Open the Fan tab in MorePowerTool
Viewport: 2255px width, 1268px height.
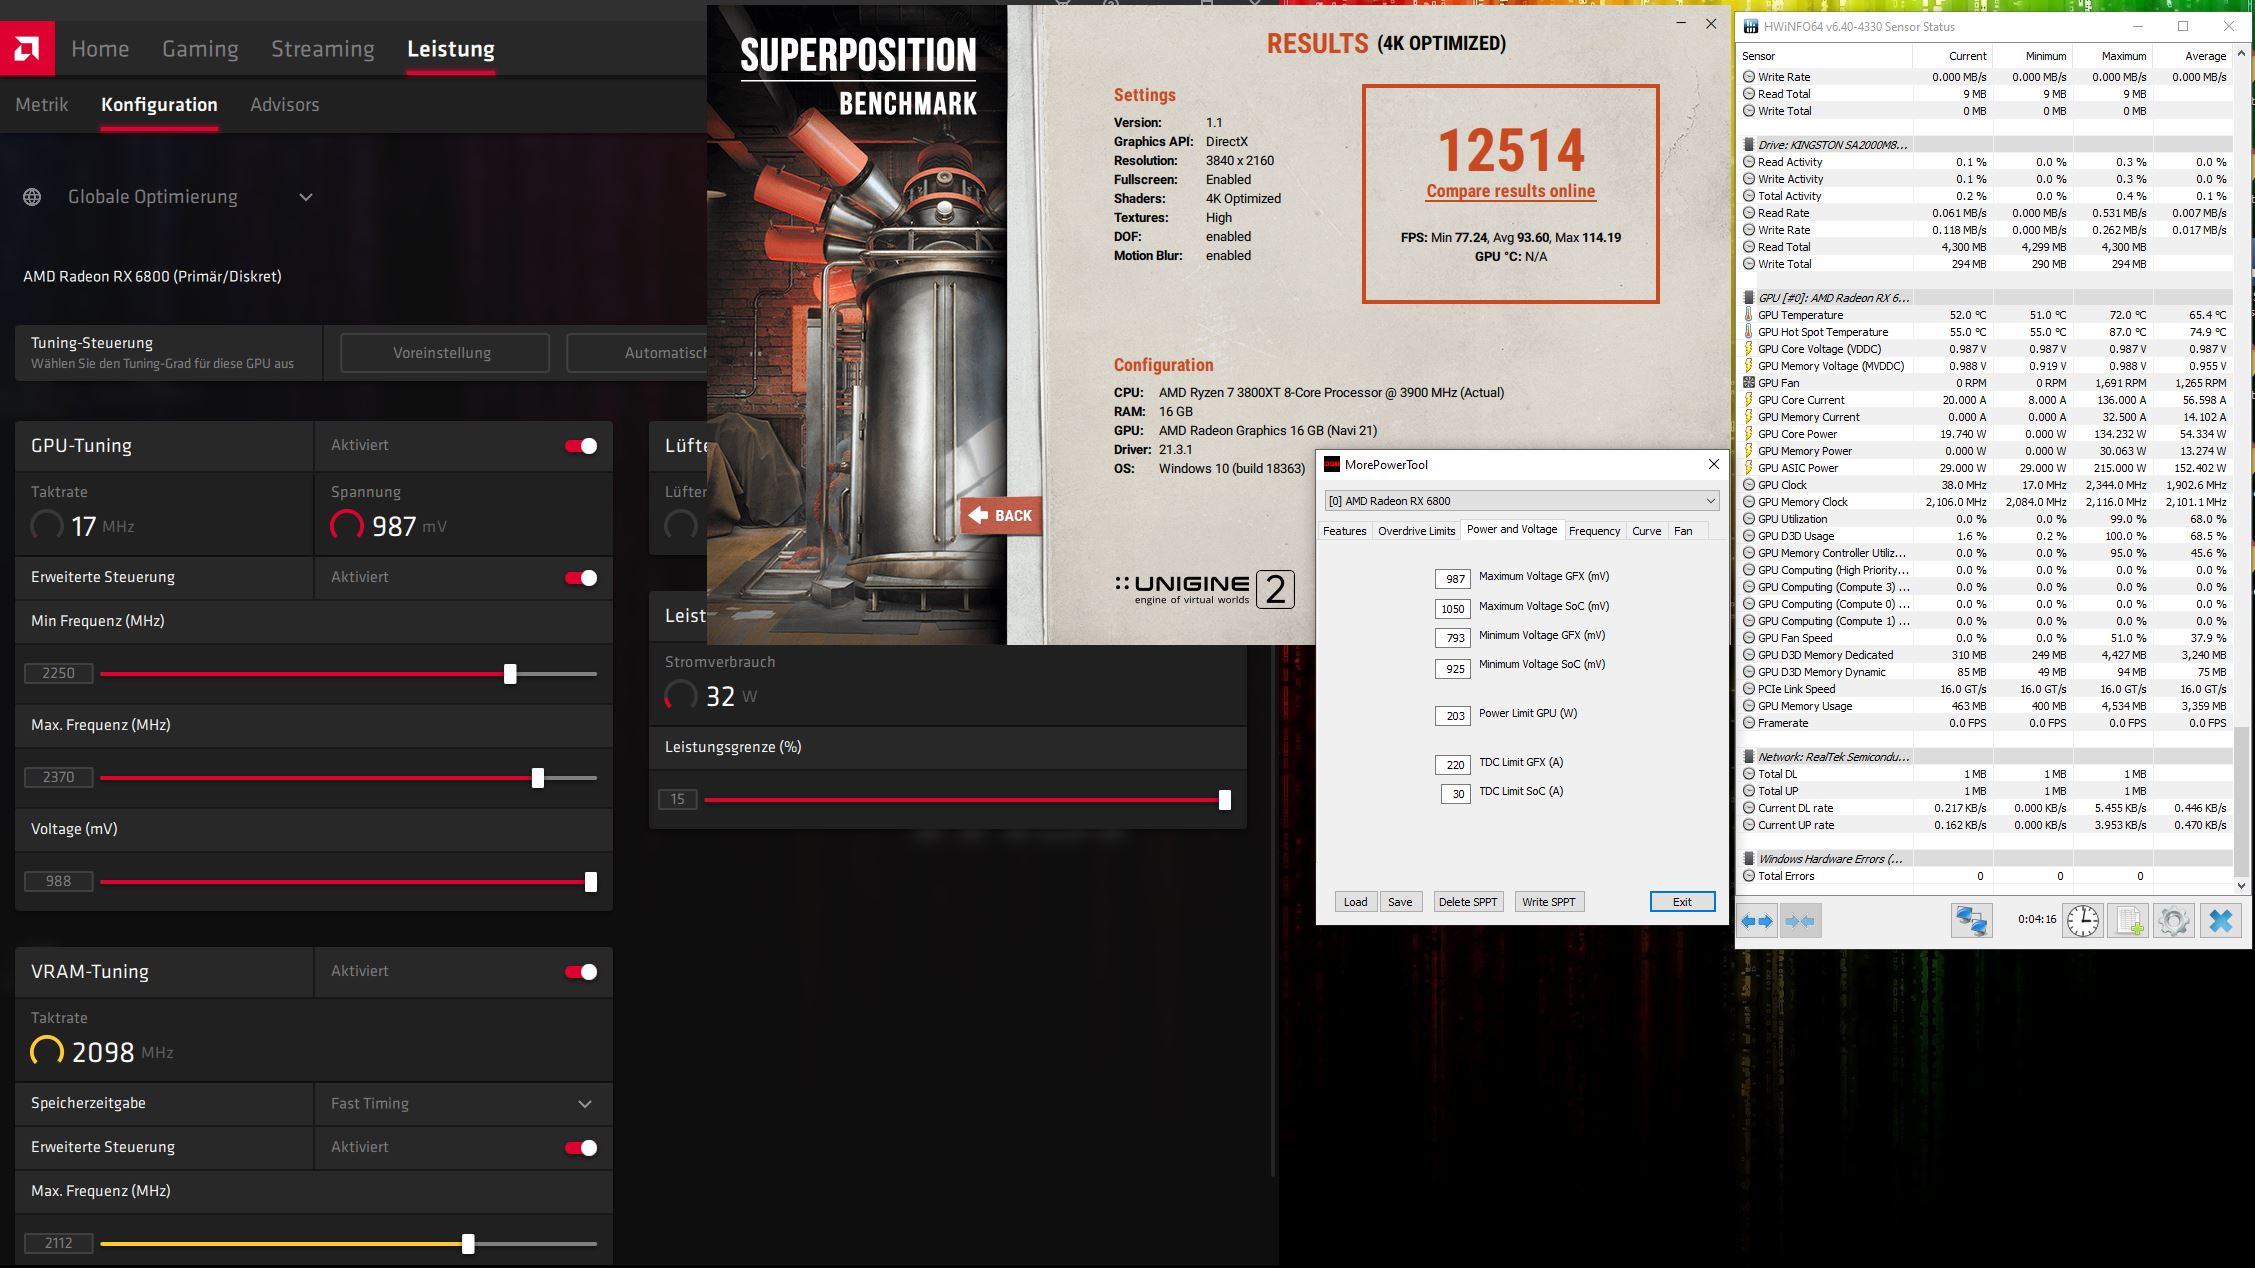(x=1683, y=531)
